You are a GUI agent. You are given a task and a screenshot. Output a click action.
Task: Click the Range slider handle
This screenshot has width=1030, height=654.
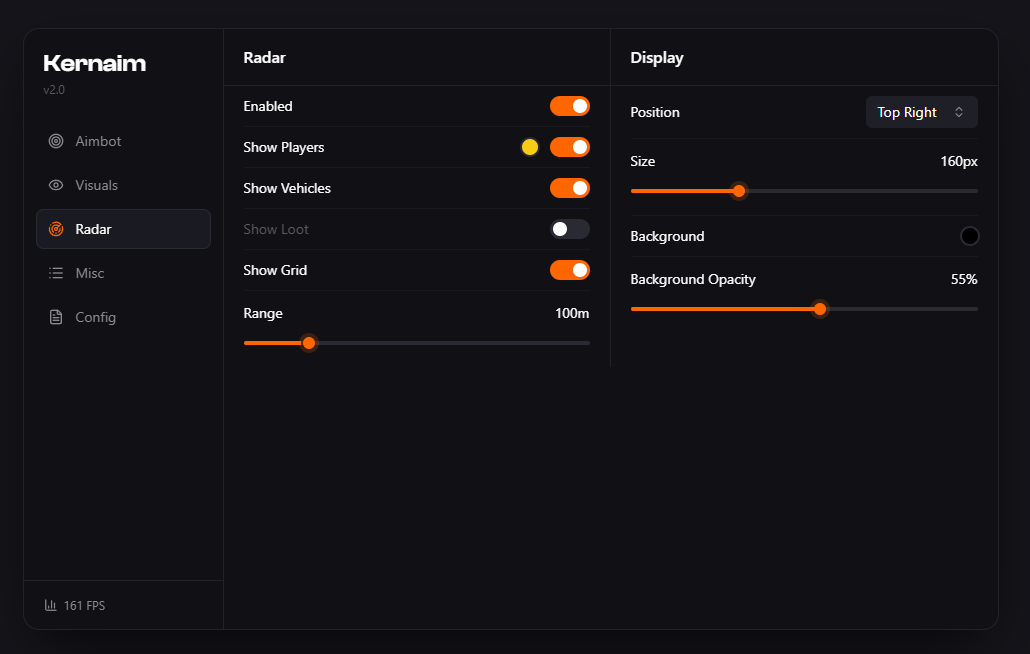309,343
